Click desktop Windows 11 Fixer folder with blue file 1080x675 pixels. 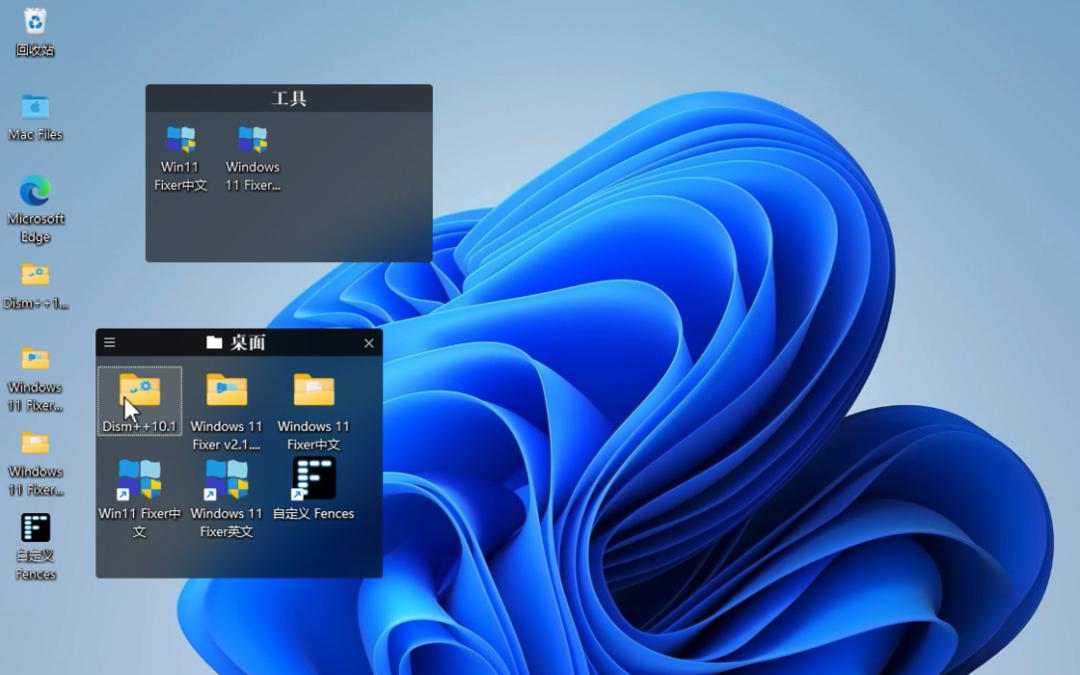[x=35, y=359]
